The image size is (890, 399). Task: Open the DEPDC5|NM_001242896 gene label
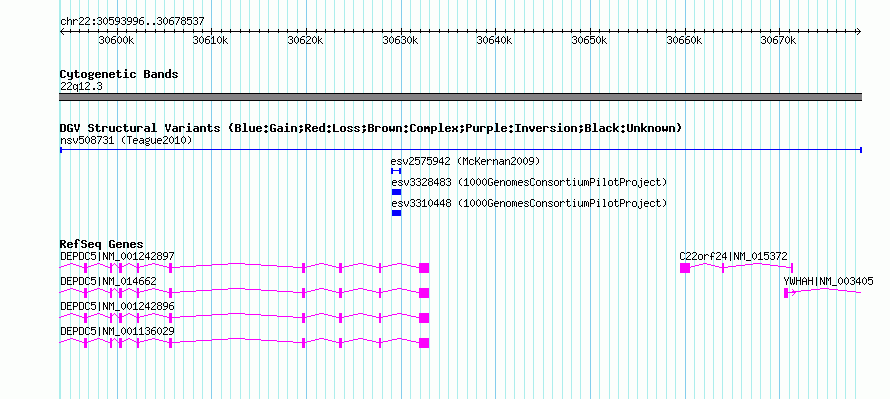click(x=117, y=306)
